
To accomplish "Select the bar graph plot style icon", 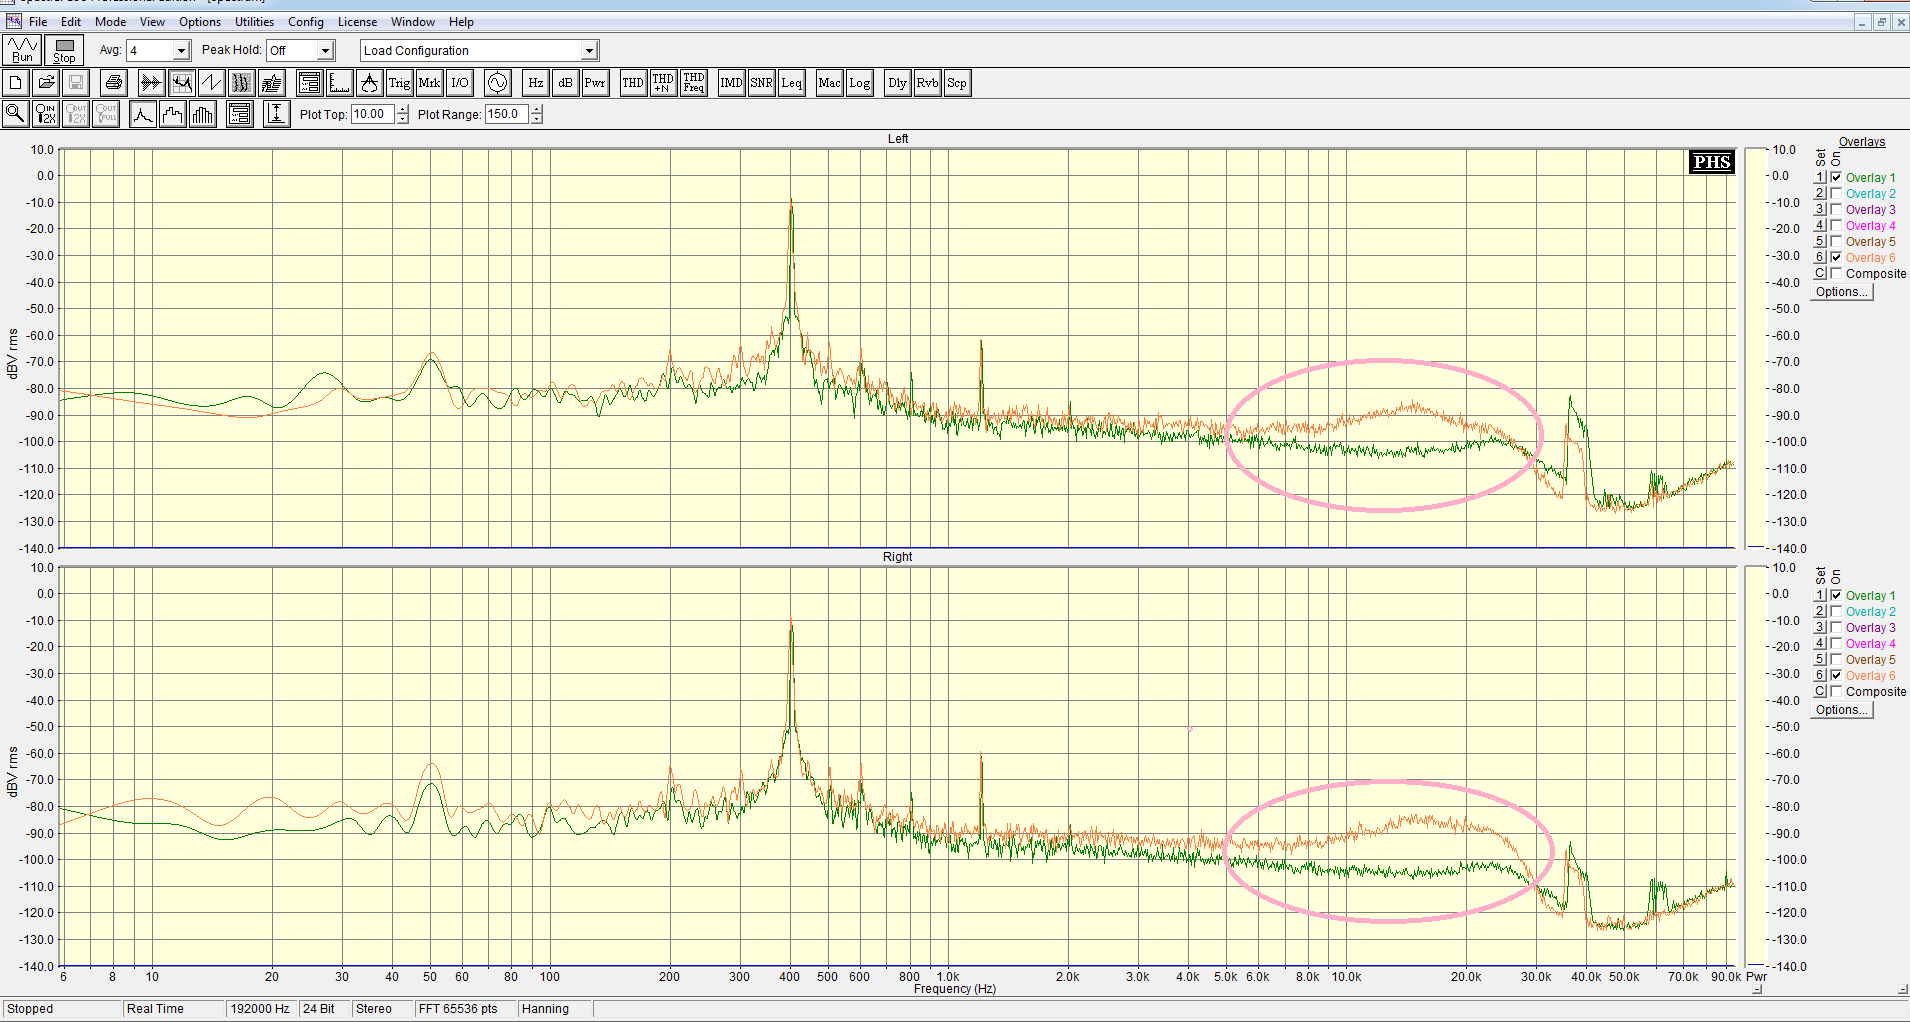I will click(203, 114).
